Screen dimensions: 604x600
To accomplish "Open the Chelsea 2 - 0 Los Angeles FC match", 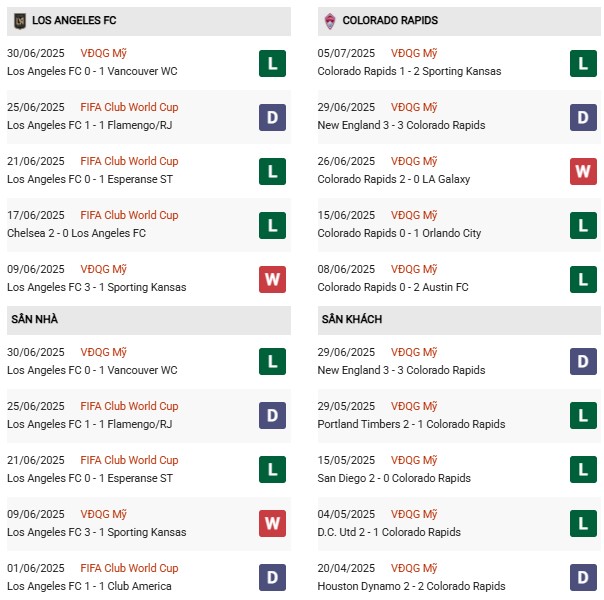I will click(76, 233).
